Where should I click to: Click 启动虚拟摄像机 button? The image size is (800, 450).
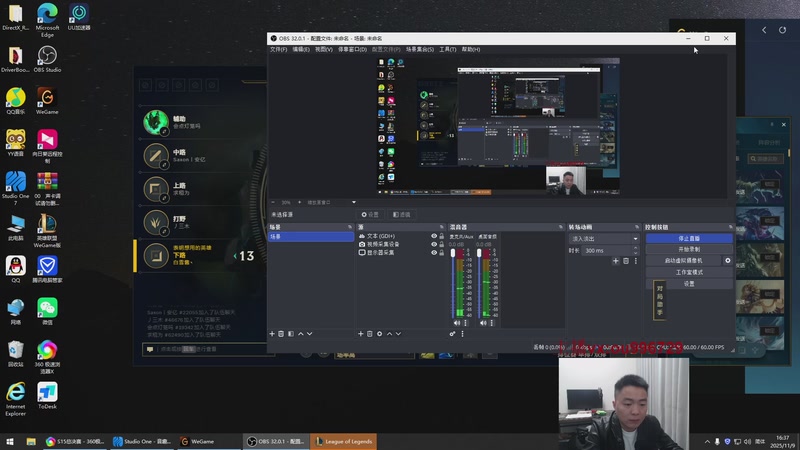pos(684,261)
